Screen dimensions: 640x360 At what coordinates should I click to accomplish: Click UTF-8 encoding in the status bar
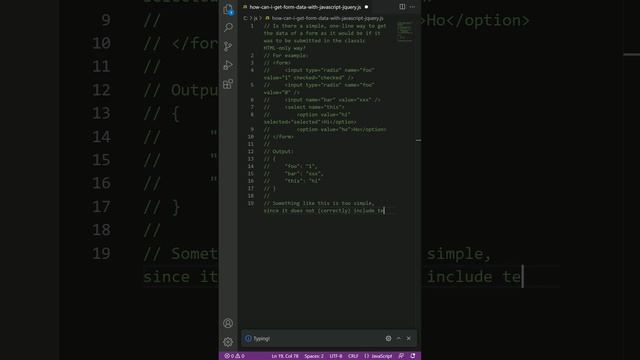click(x=336, y=356)
